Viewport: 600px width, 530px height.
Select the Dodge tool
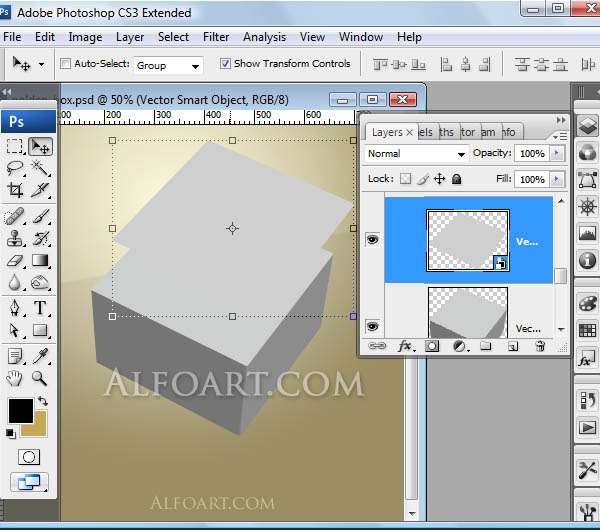click(41, 283)
